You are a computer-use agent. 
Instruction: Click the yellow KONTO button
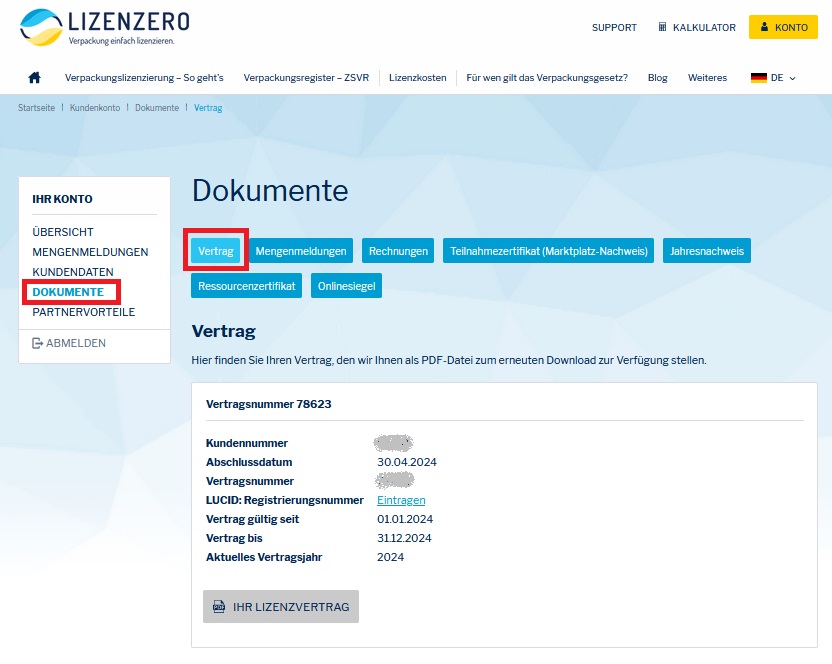(x=783, y=27)
